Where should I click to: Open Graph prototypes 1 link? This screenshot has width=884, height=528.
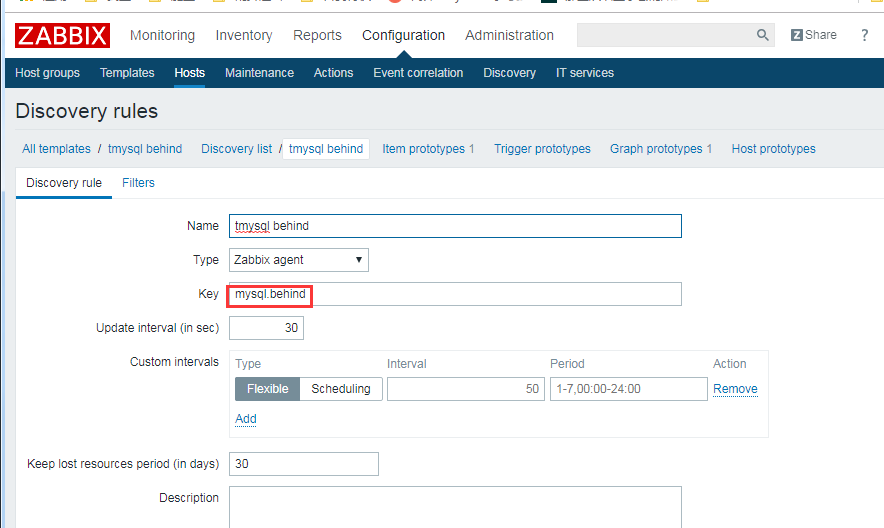[x=660, y=149]
